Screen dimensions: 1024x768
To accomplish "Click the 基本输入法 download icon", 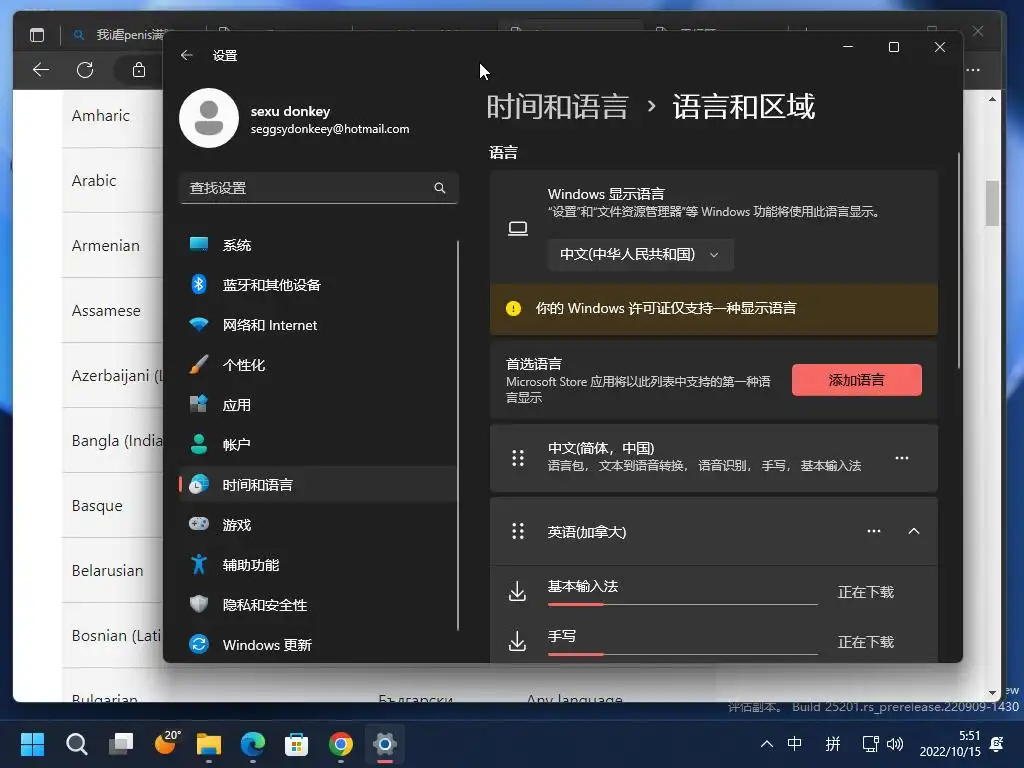I will [517, 591].
